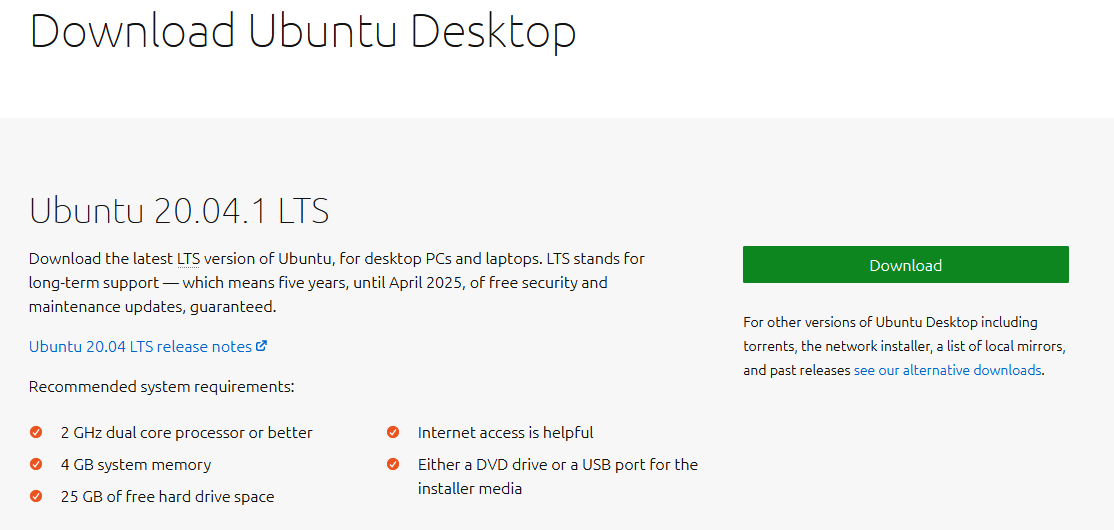The image size is (1114, 530).
Task: Click the checkmark icon beside 2 GHz processor
Action: pyautogui.click(x=36, y=432)
